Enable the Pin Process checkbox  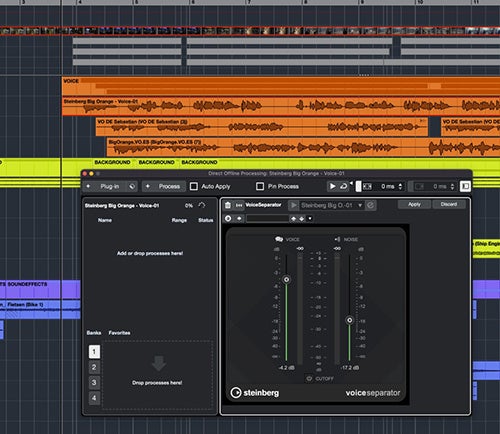[x=260, y=186]
